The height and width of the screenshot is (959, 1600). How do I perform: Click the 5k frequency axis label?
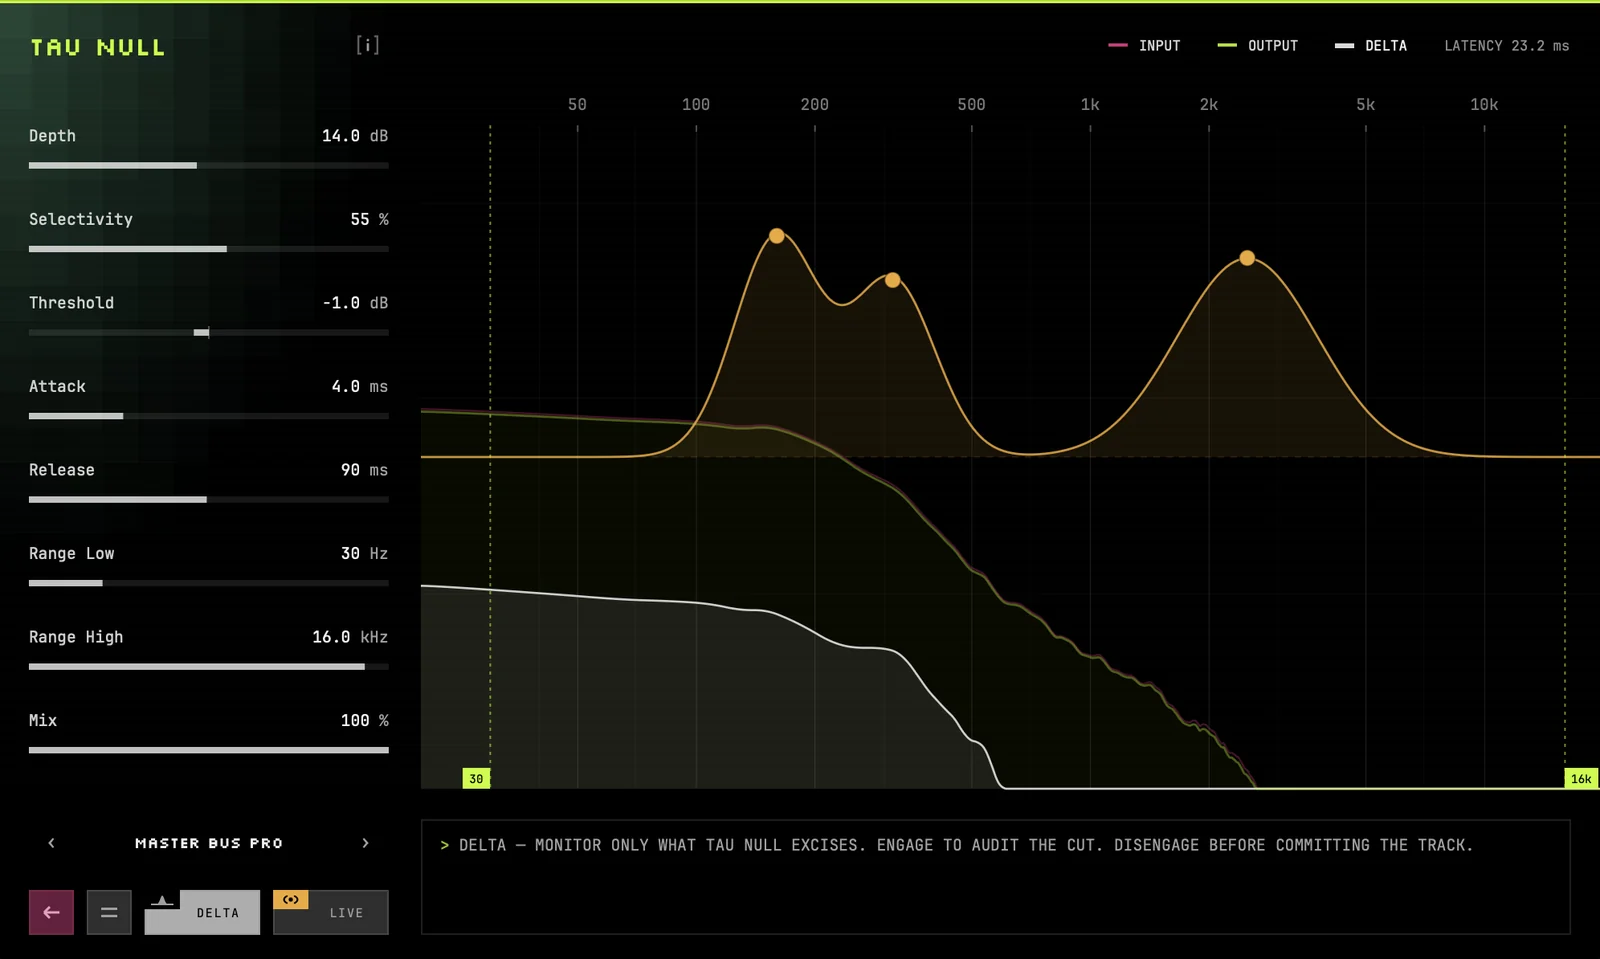click(1366, 104)
